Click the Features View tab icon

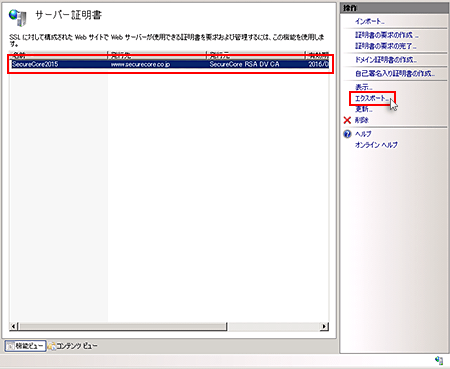tap(10, 346)
